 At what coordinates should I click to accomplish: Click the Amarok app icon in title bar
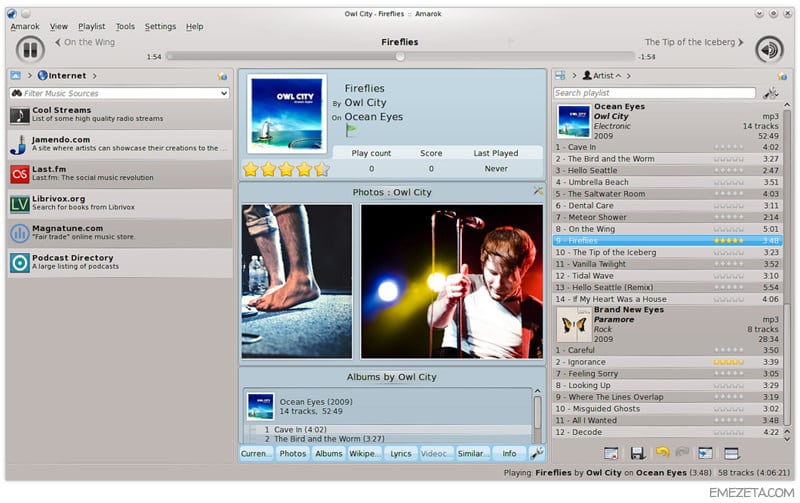click(11, 14)
